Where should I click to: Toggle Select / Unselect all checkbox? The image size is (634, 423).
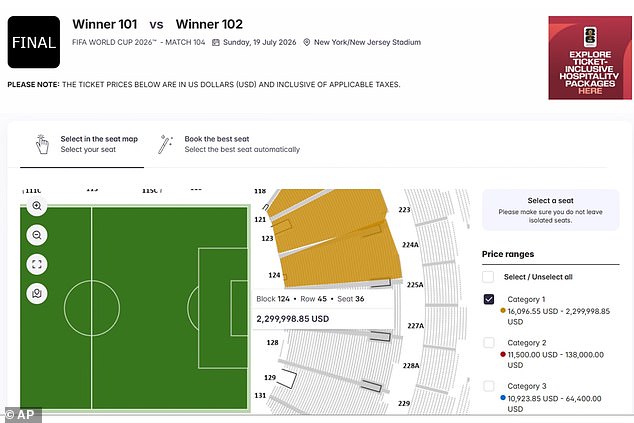488,277
